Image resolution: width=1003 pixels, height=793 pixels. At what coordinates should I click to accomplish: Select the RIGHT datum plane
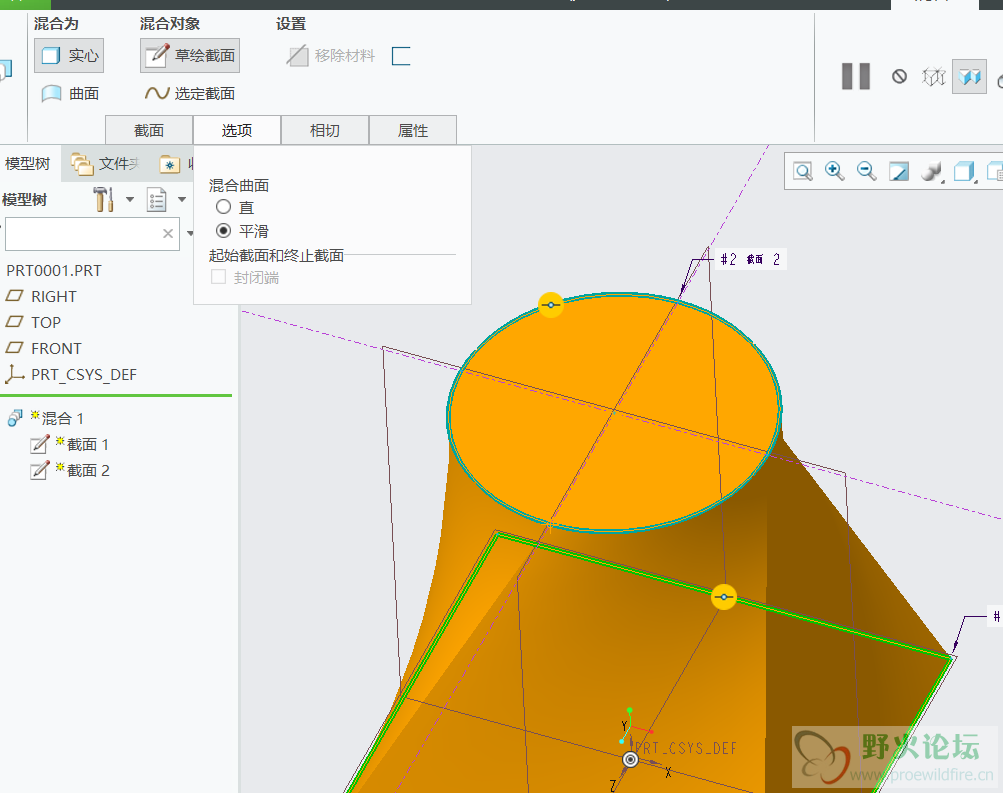pos(54,297)
